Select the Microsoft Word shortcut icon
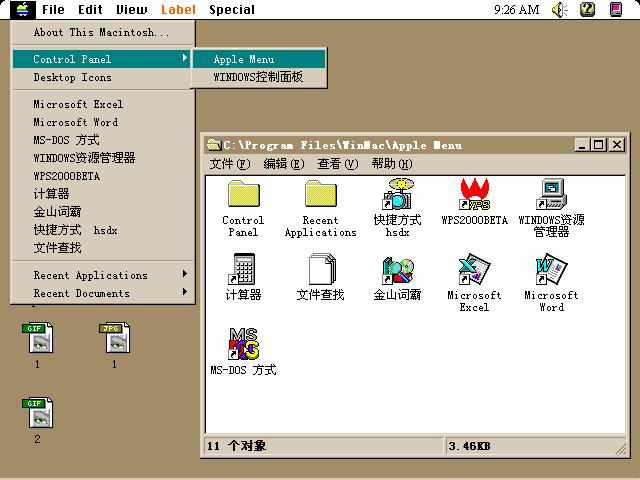Image resolution: width=640 pixels, height=480 pixels. pos(551,269)
